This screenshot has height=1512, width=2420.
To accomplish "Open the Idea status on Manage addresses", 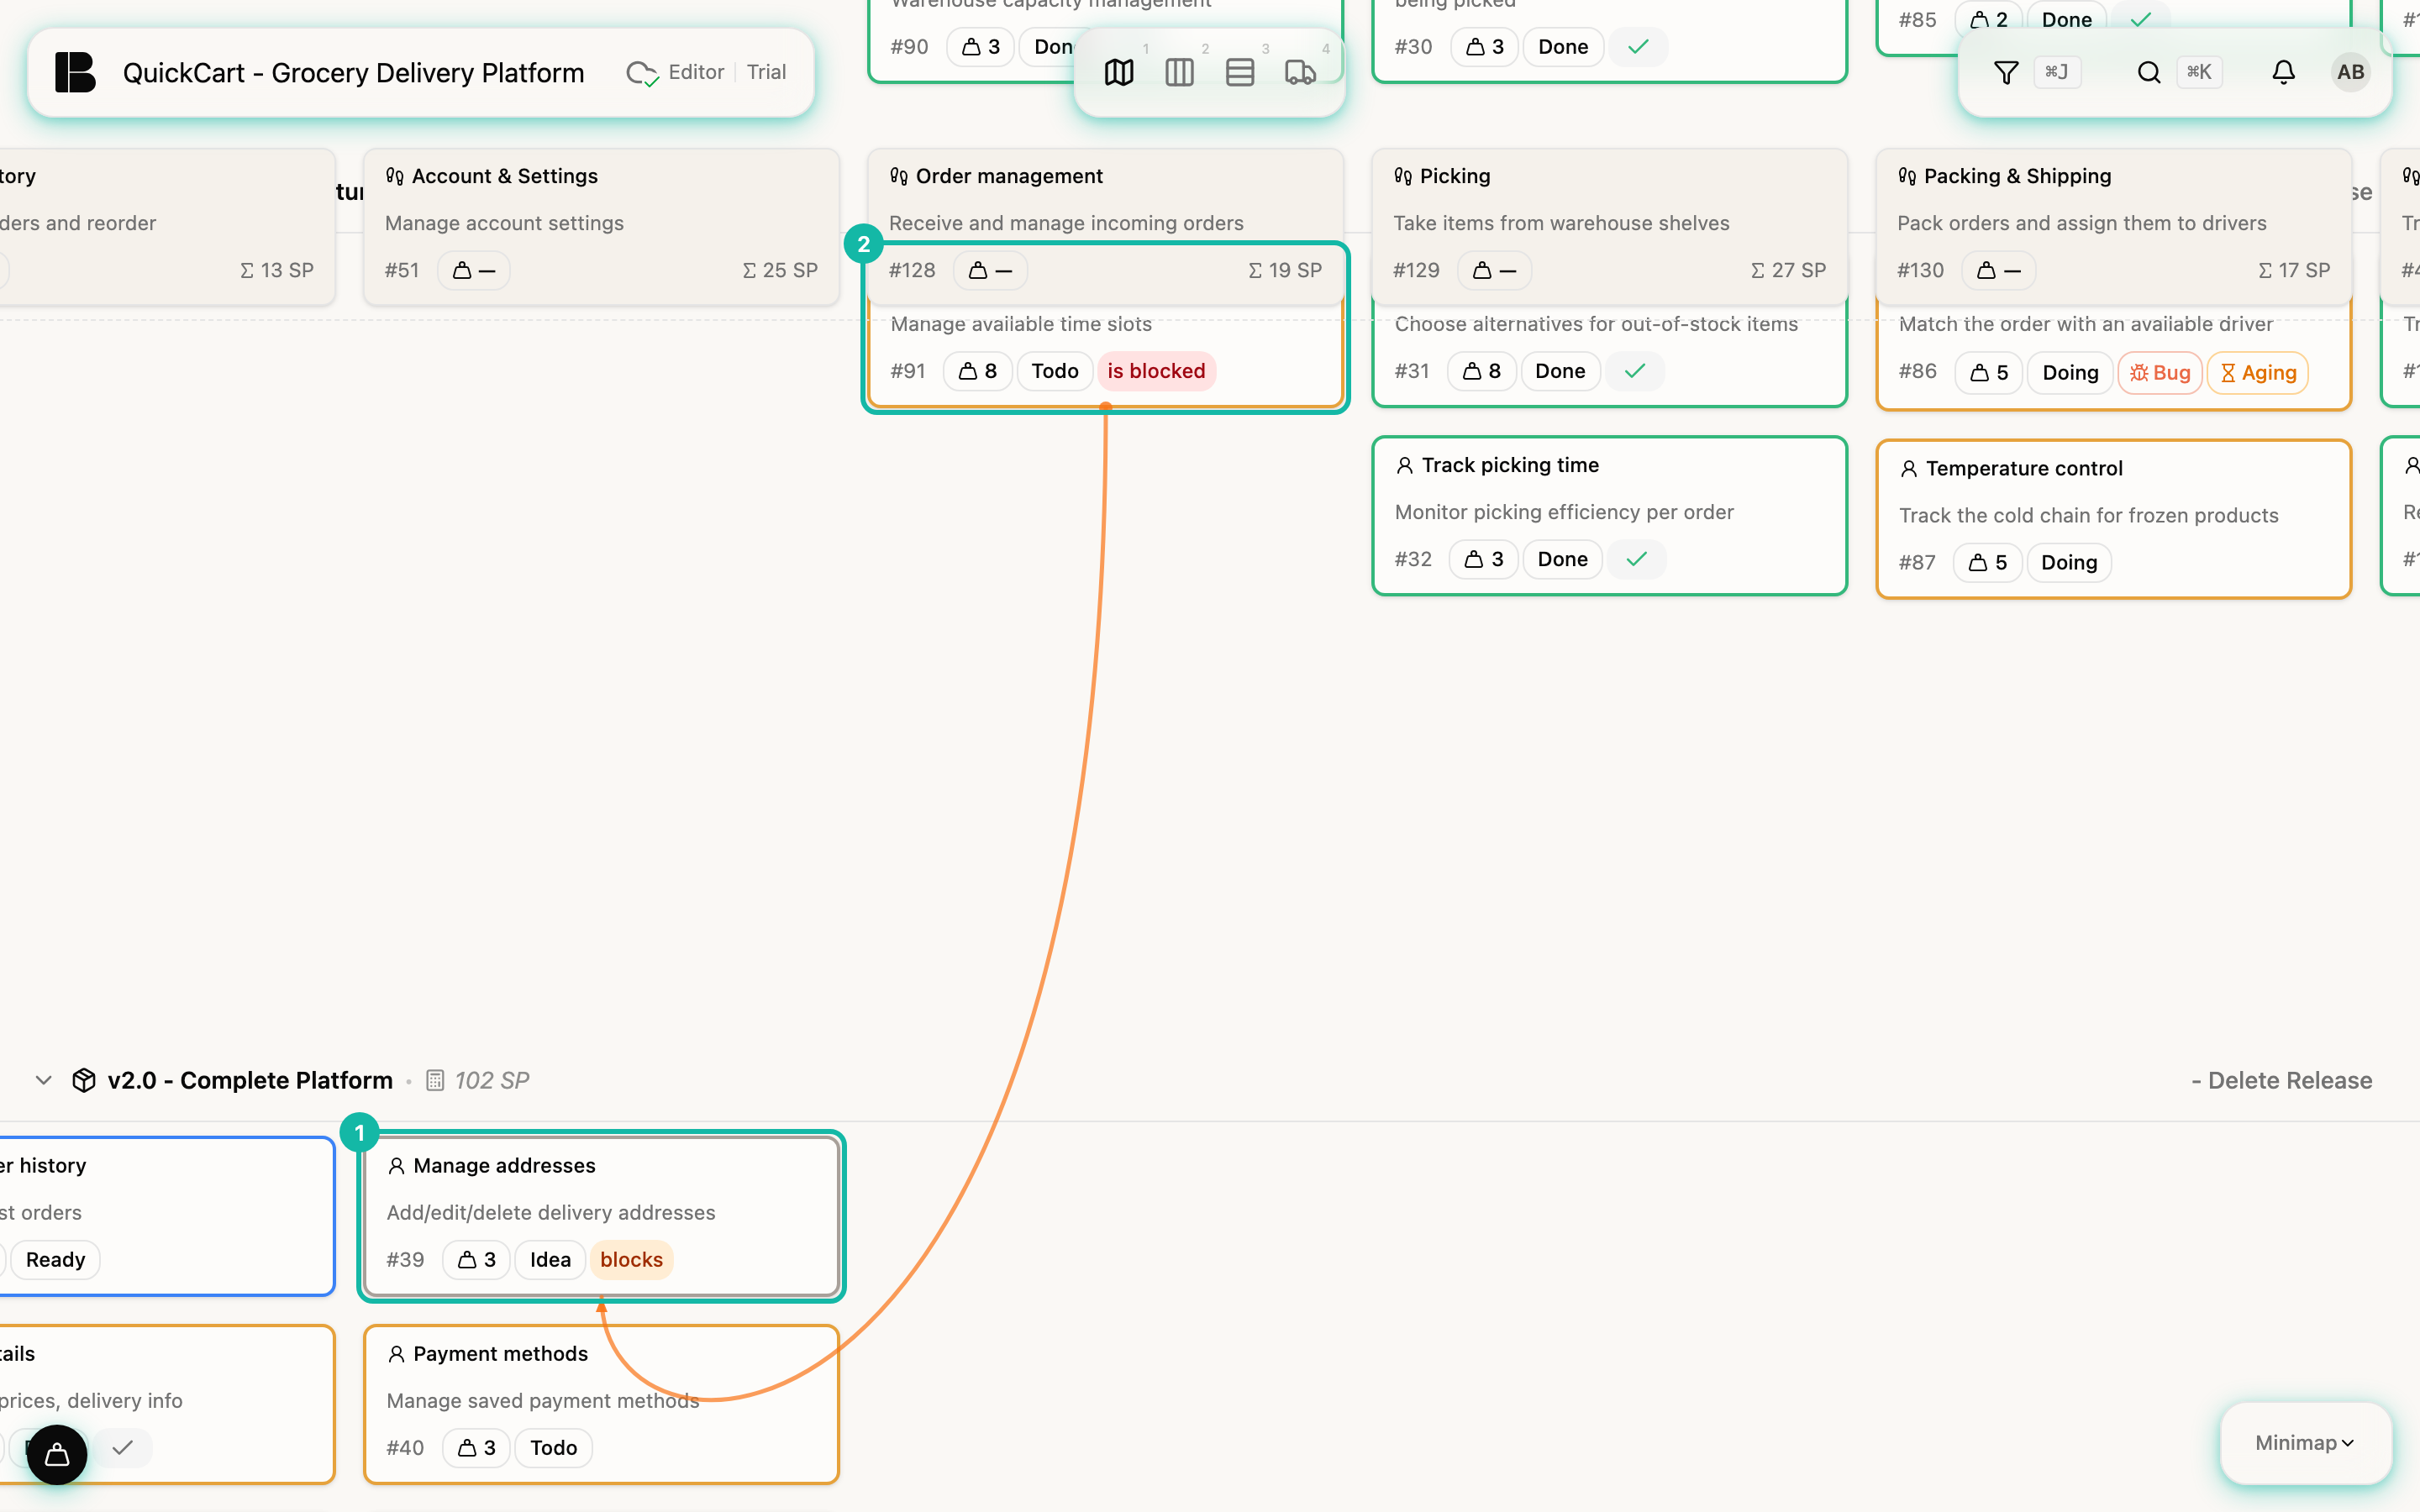I will (550, 1259).
